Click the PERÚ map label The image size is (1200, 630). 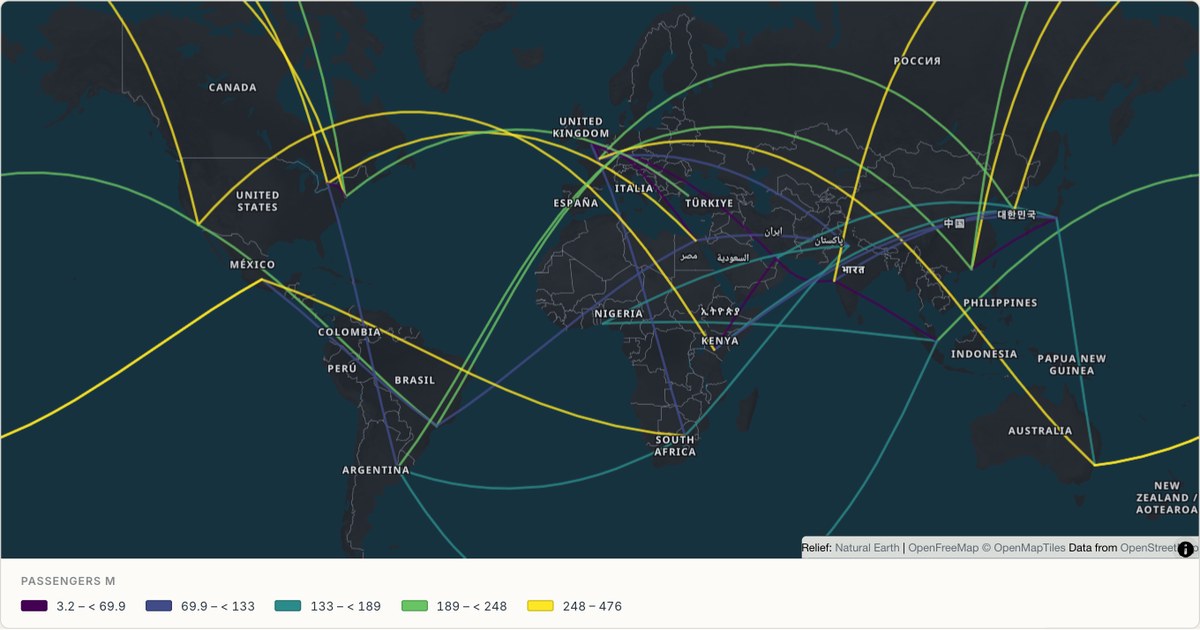[x=342, y=368]
